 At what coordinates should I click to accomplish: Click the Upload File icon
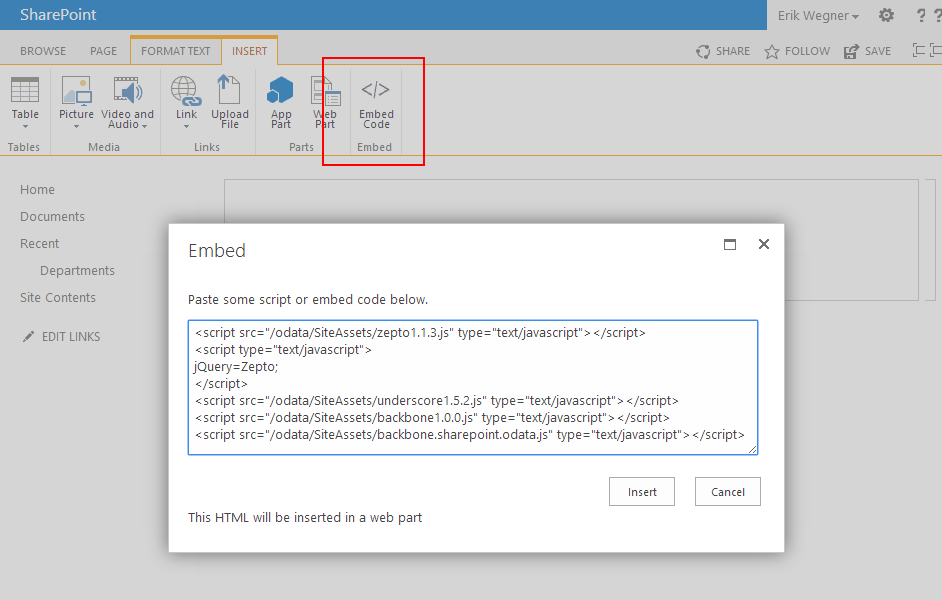click(x=230, y=103)
